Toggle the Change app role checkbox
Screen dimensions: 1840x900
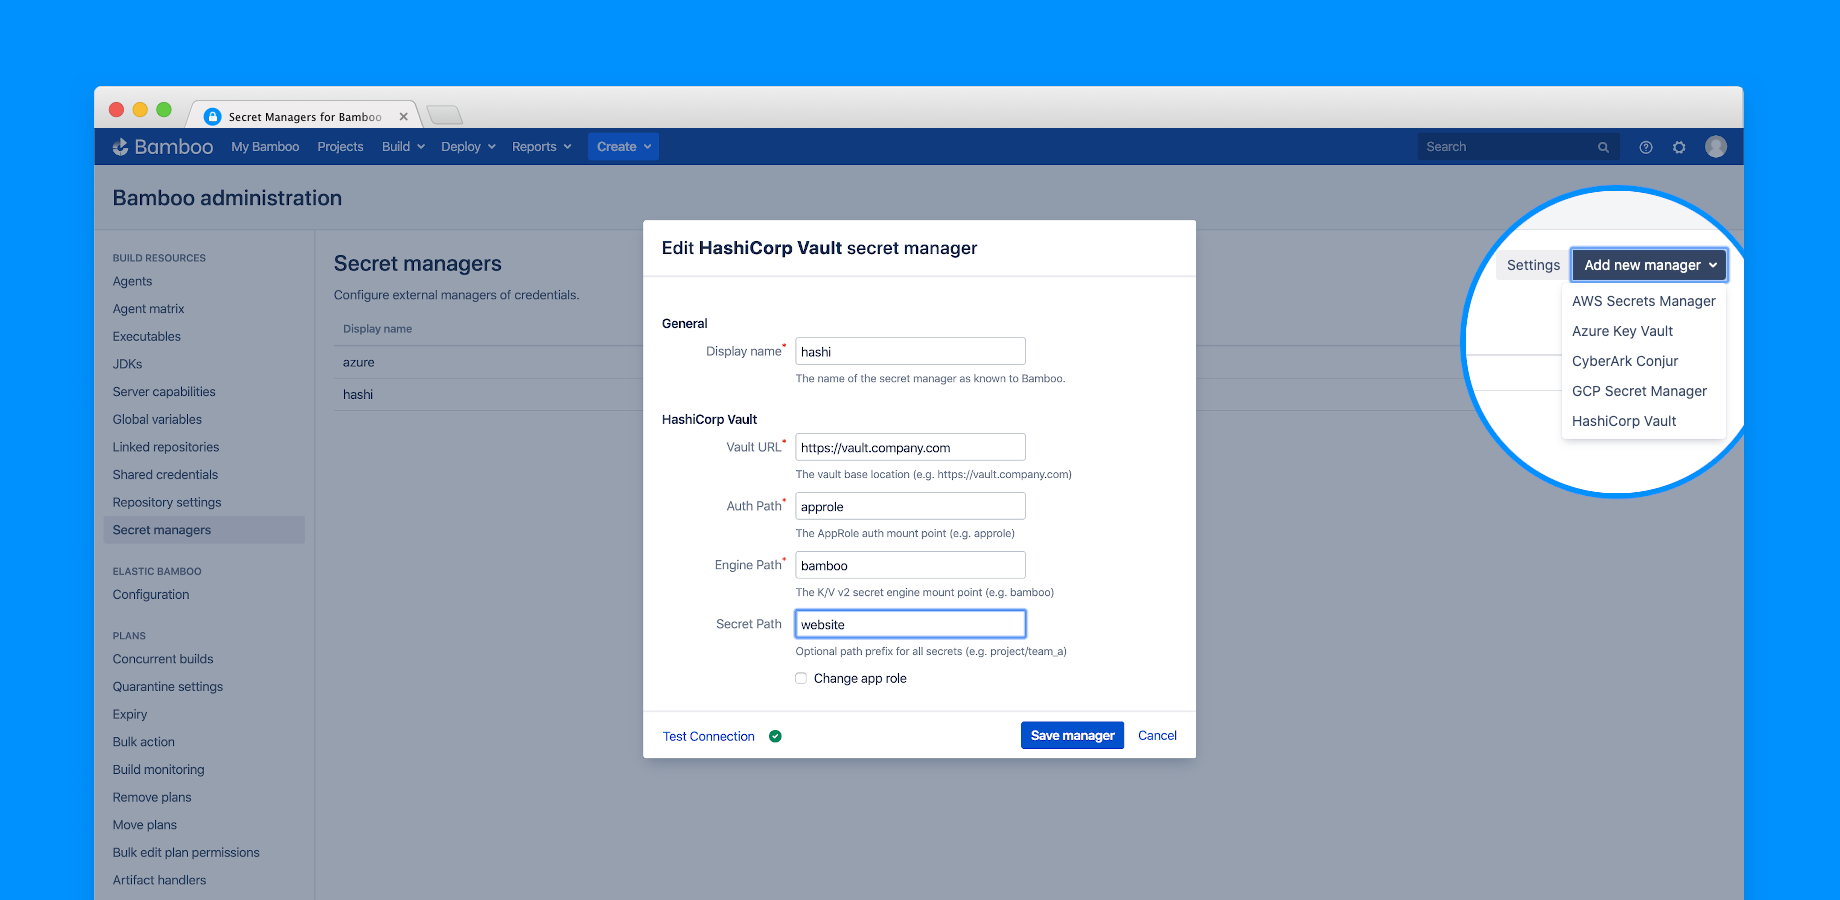tap(801, 678)
